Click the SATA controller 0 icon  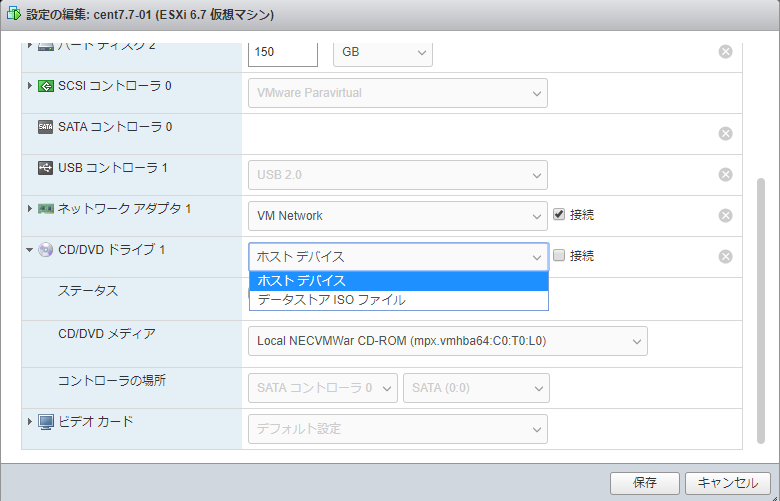[x=45, y=127]
